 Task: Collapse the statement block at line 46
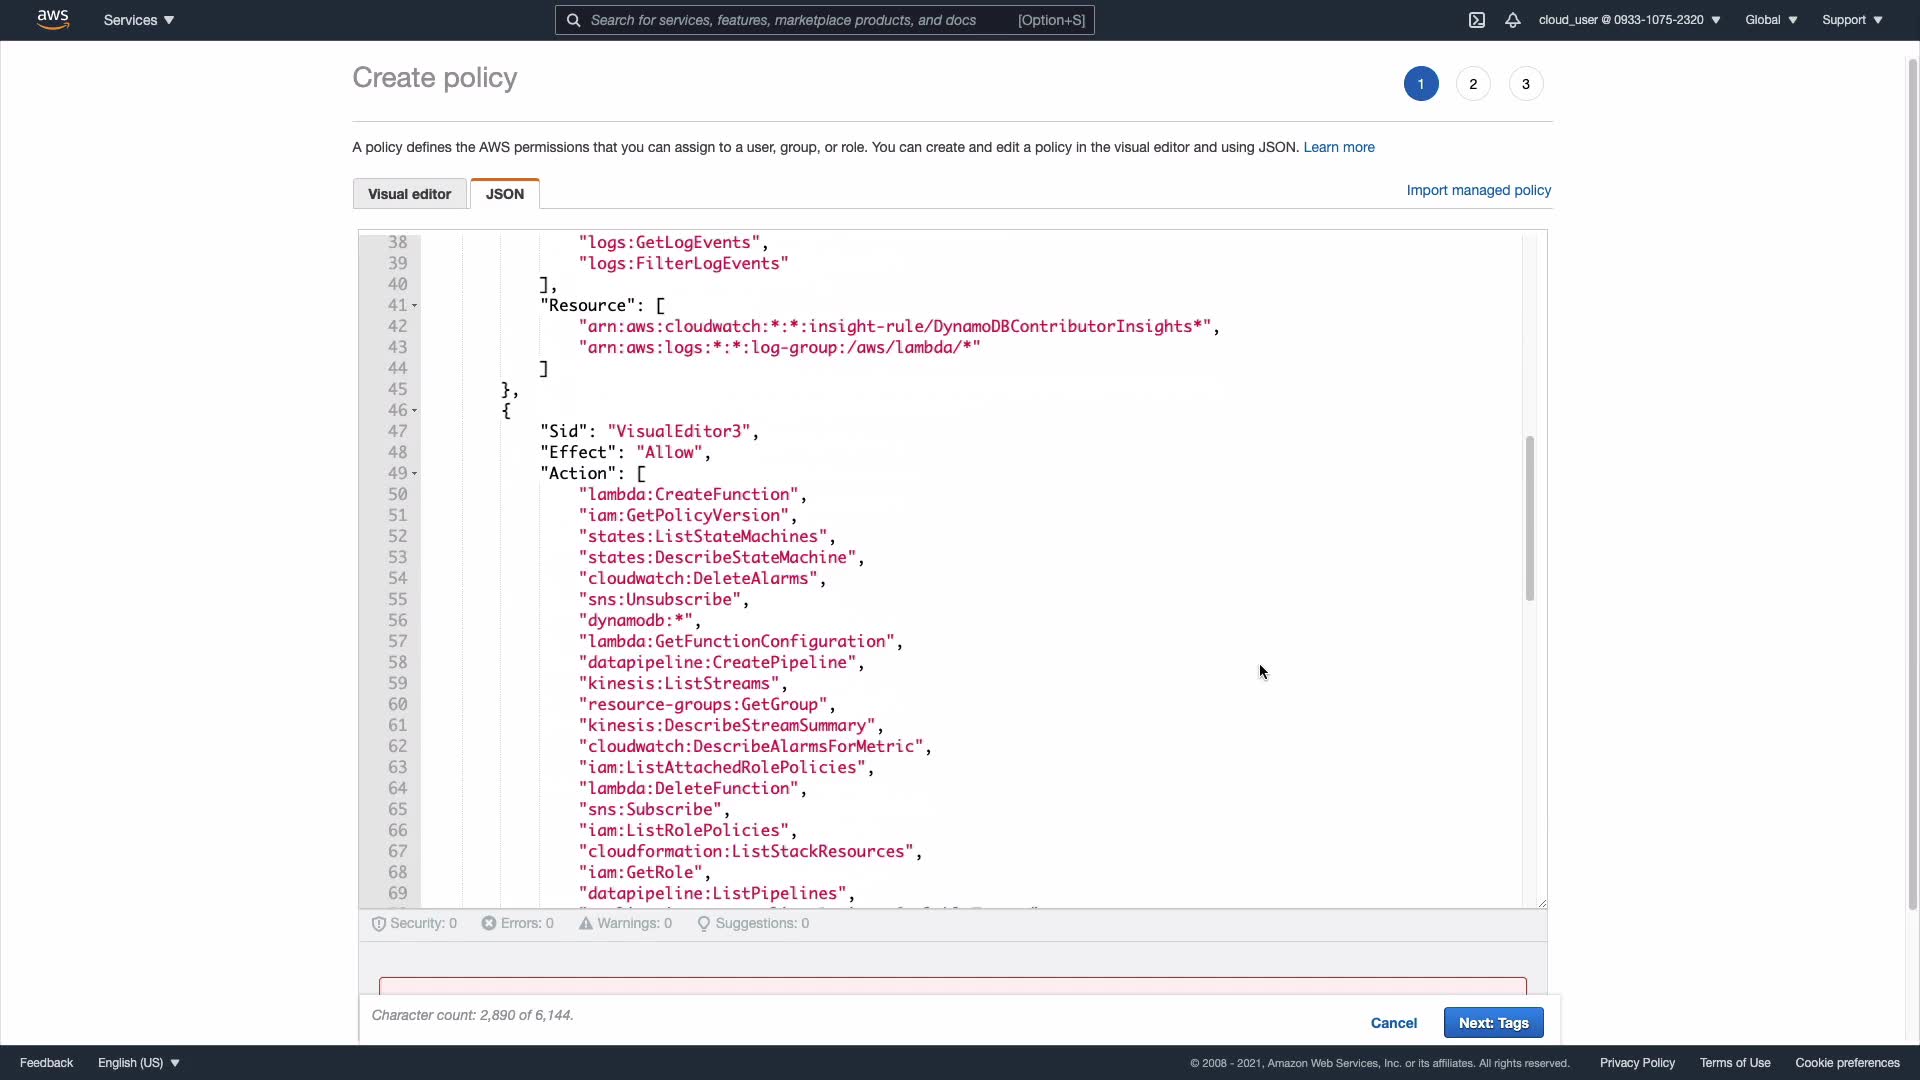point(415,411)
